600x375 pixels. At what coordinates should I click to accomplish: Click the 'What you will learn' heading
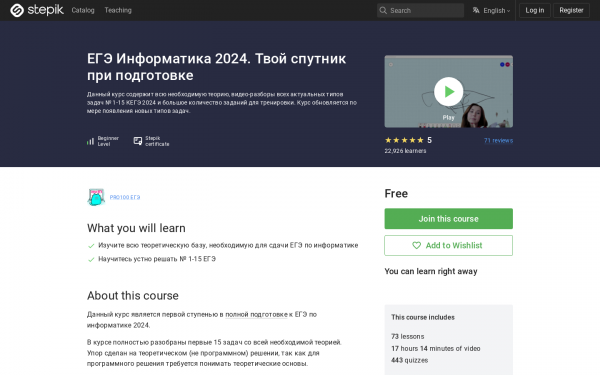[136, 228]
